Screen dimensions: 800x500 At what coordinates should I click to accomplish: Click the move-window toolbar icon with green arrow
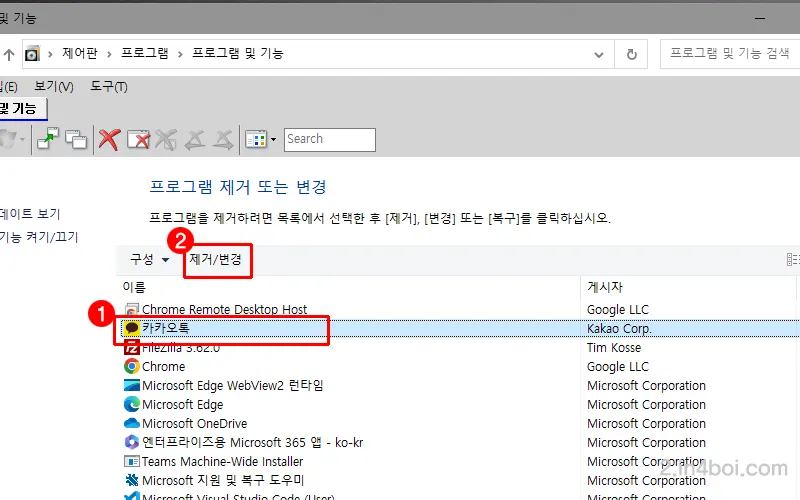48,139
